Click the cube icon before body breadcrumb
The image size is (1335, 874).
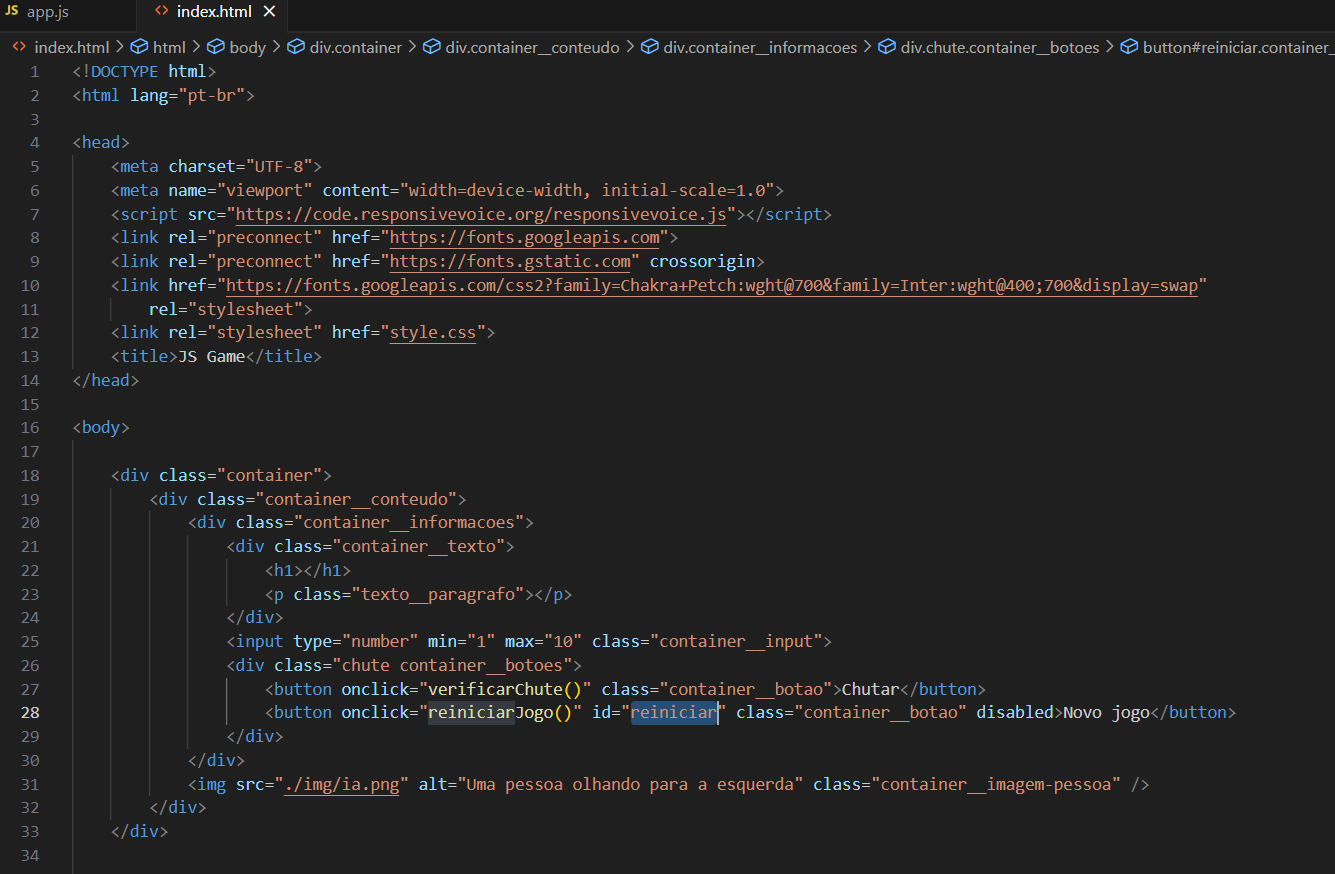coord(216,47)
